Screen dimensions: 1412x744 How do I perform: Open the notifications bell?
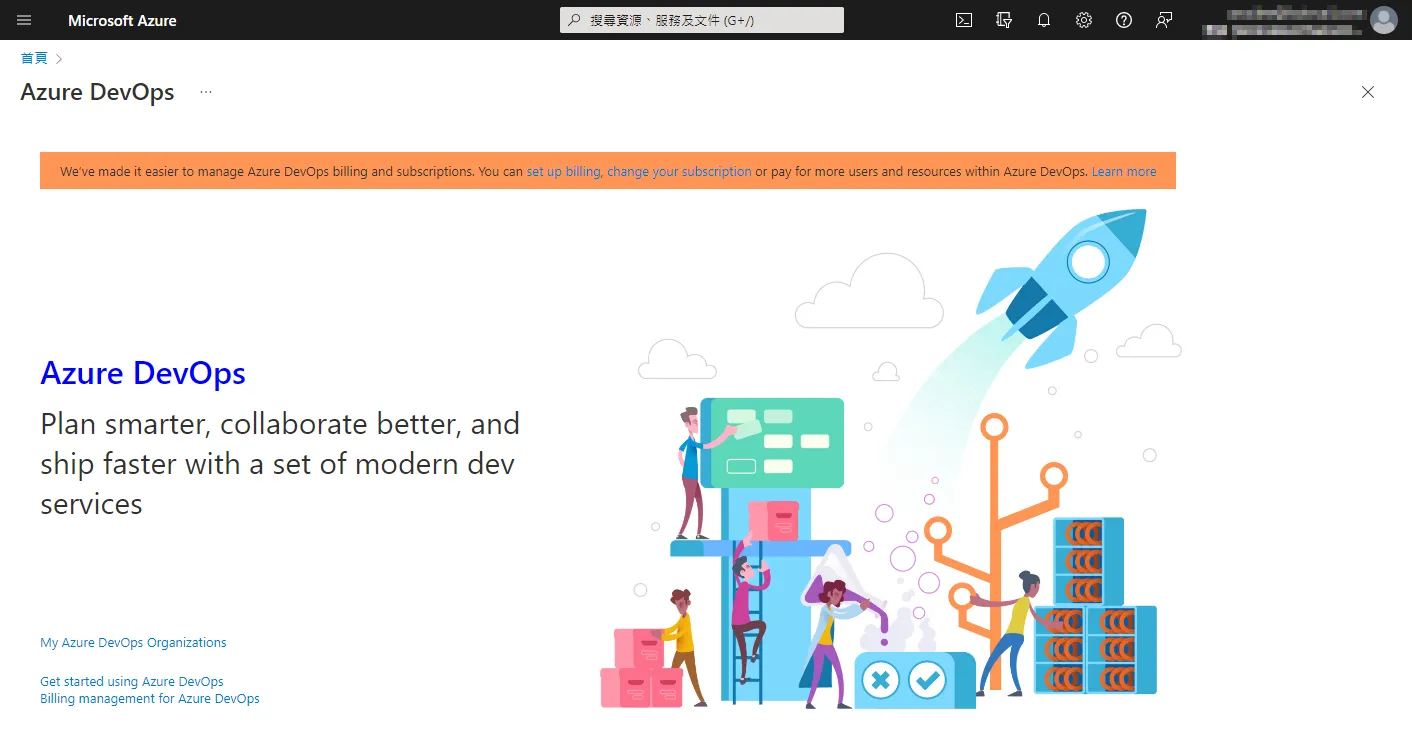pyautogui.click(x=1043, y=20)
